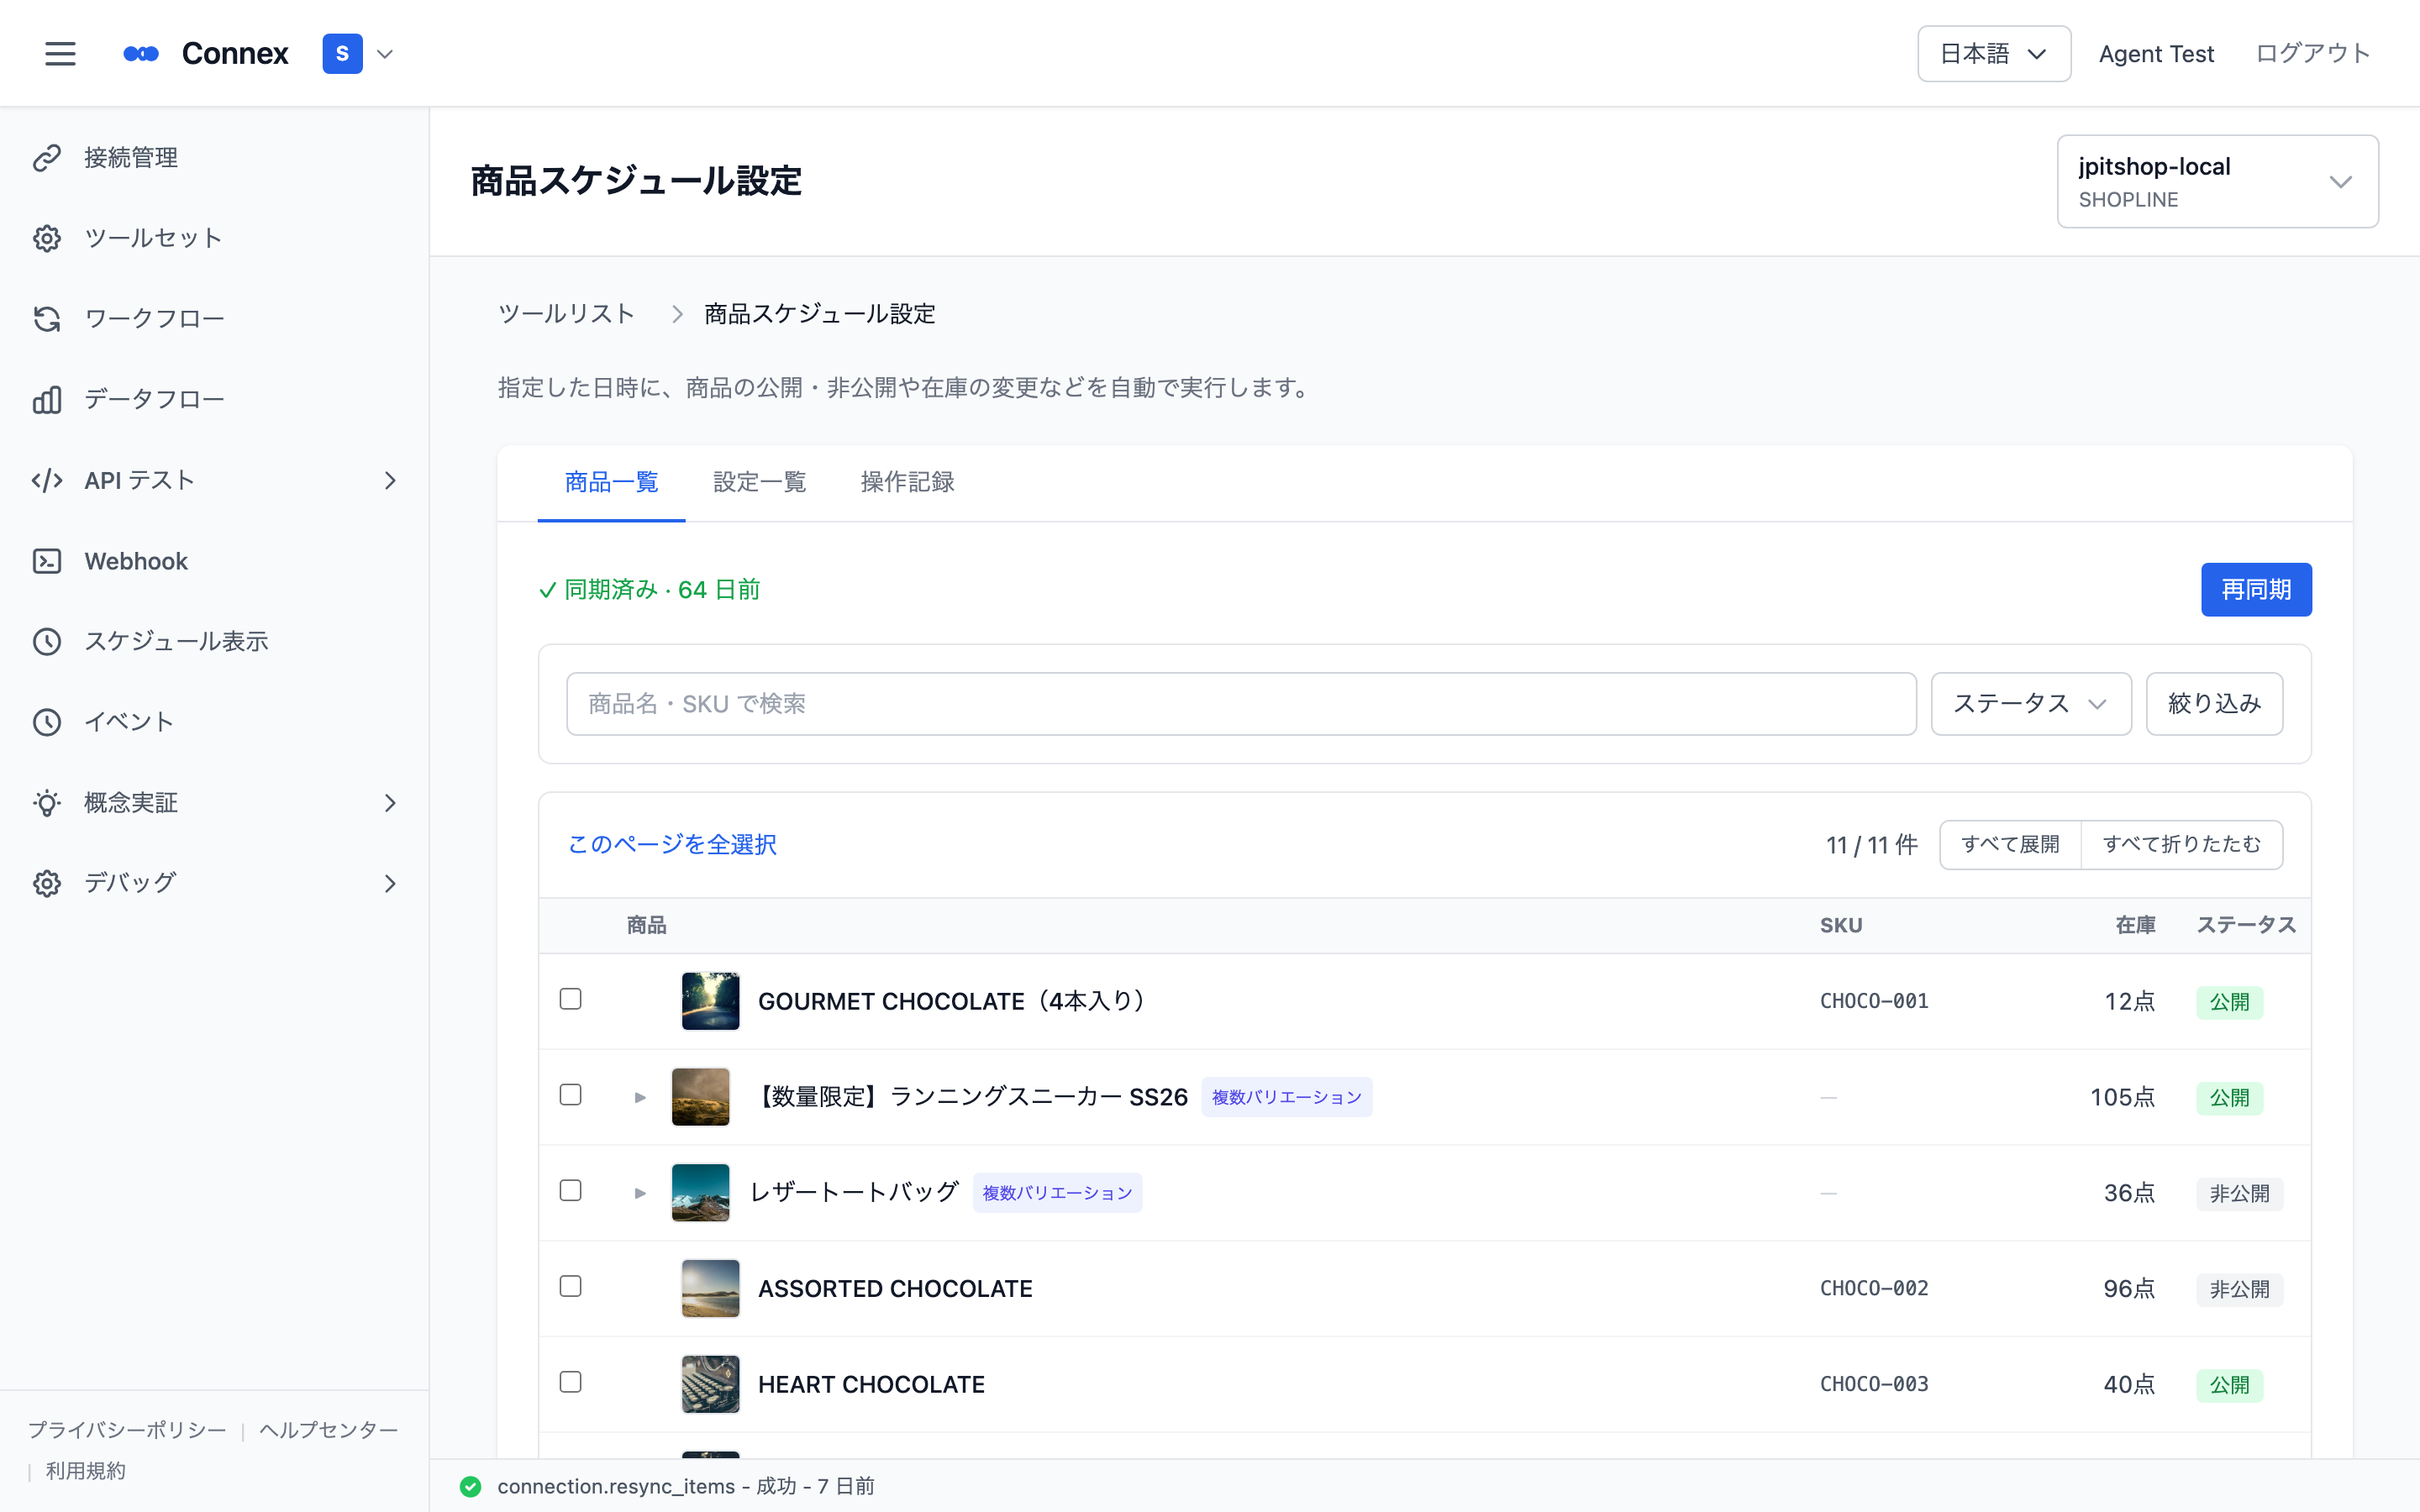Expand the デバッグ submenu chevron

(390, 884)
